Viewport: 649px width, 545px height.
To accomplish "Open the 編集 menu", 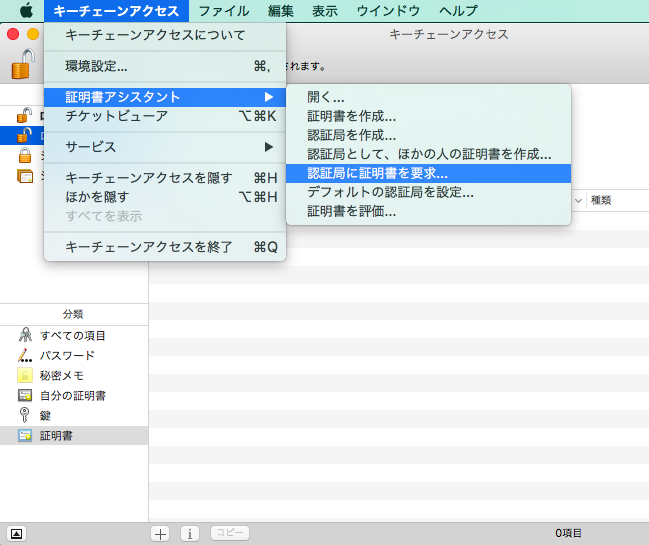I will [x=281, y=11].
